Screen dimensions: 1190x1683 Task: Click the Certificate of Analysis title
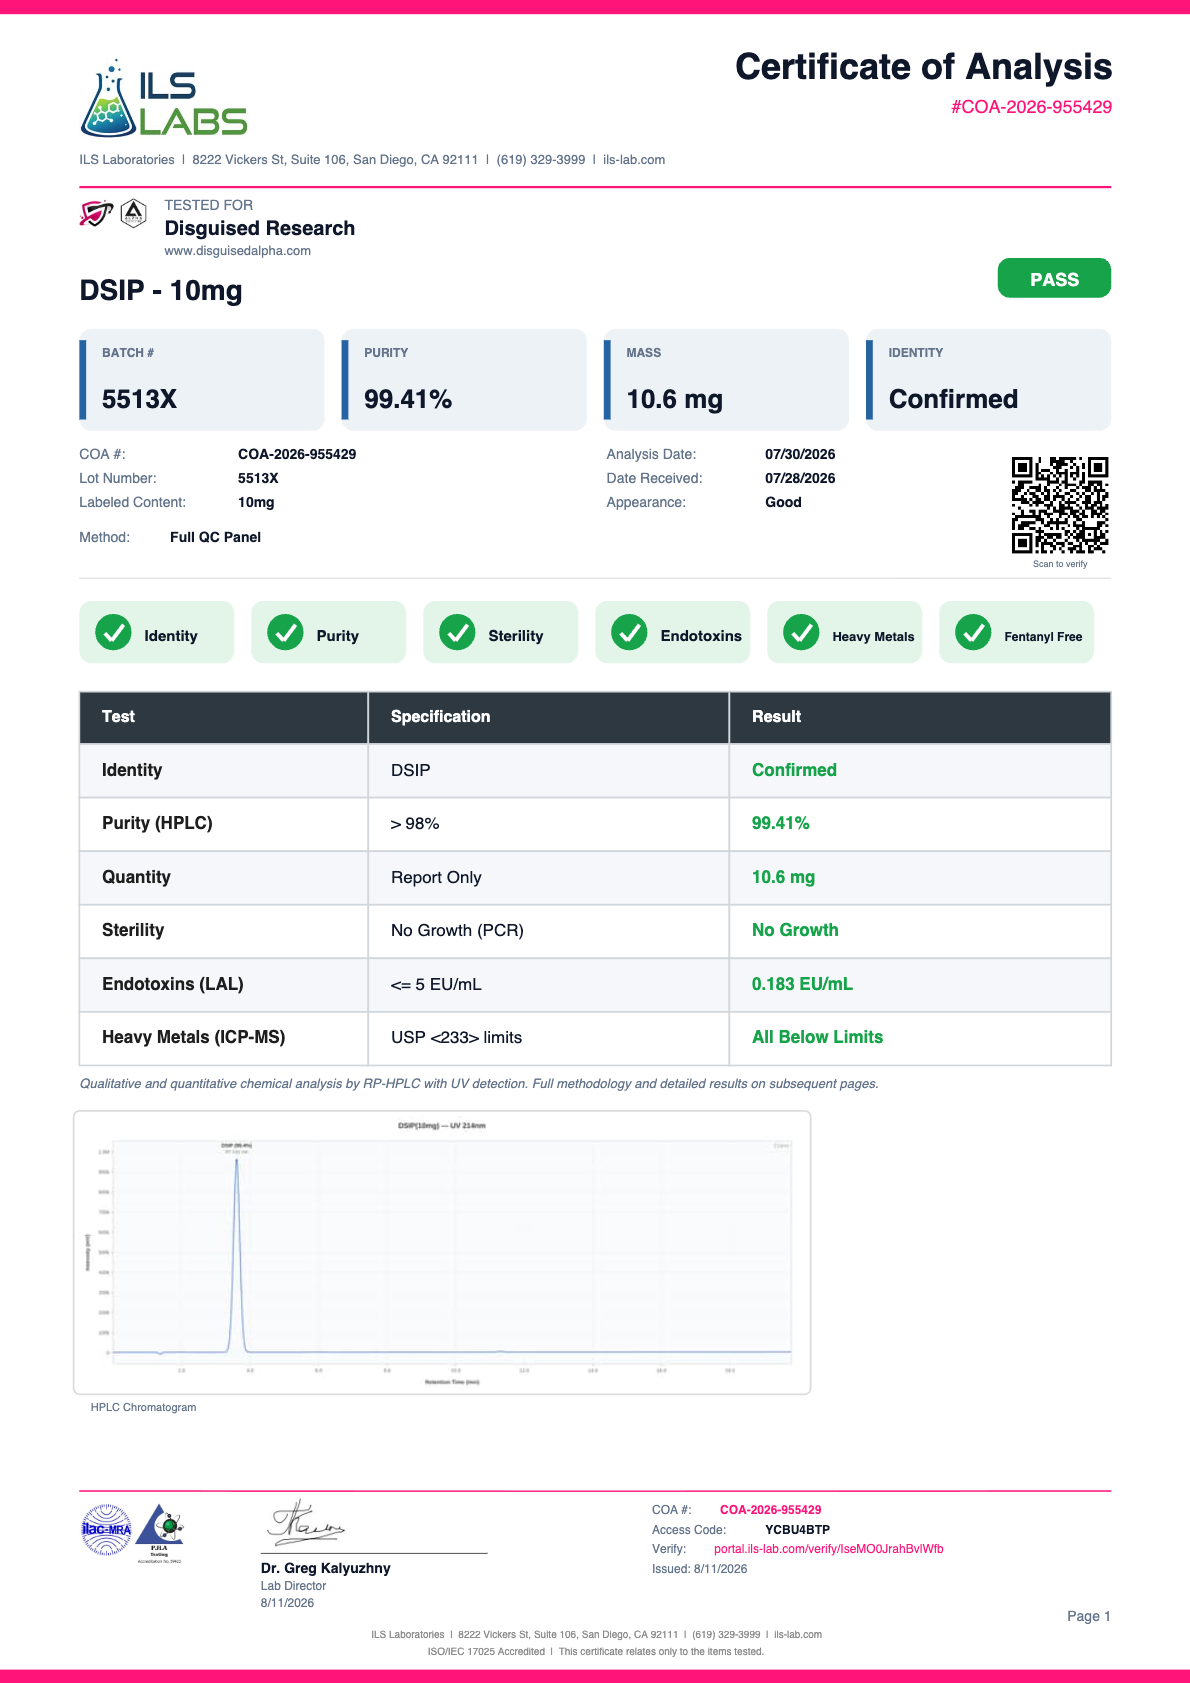[x=924, y=67]
